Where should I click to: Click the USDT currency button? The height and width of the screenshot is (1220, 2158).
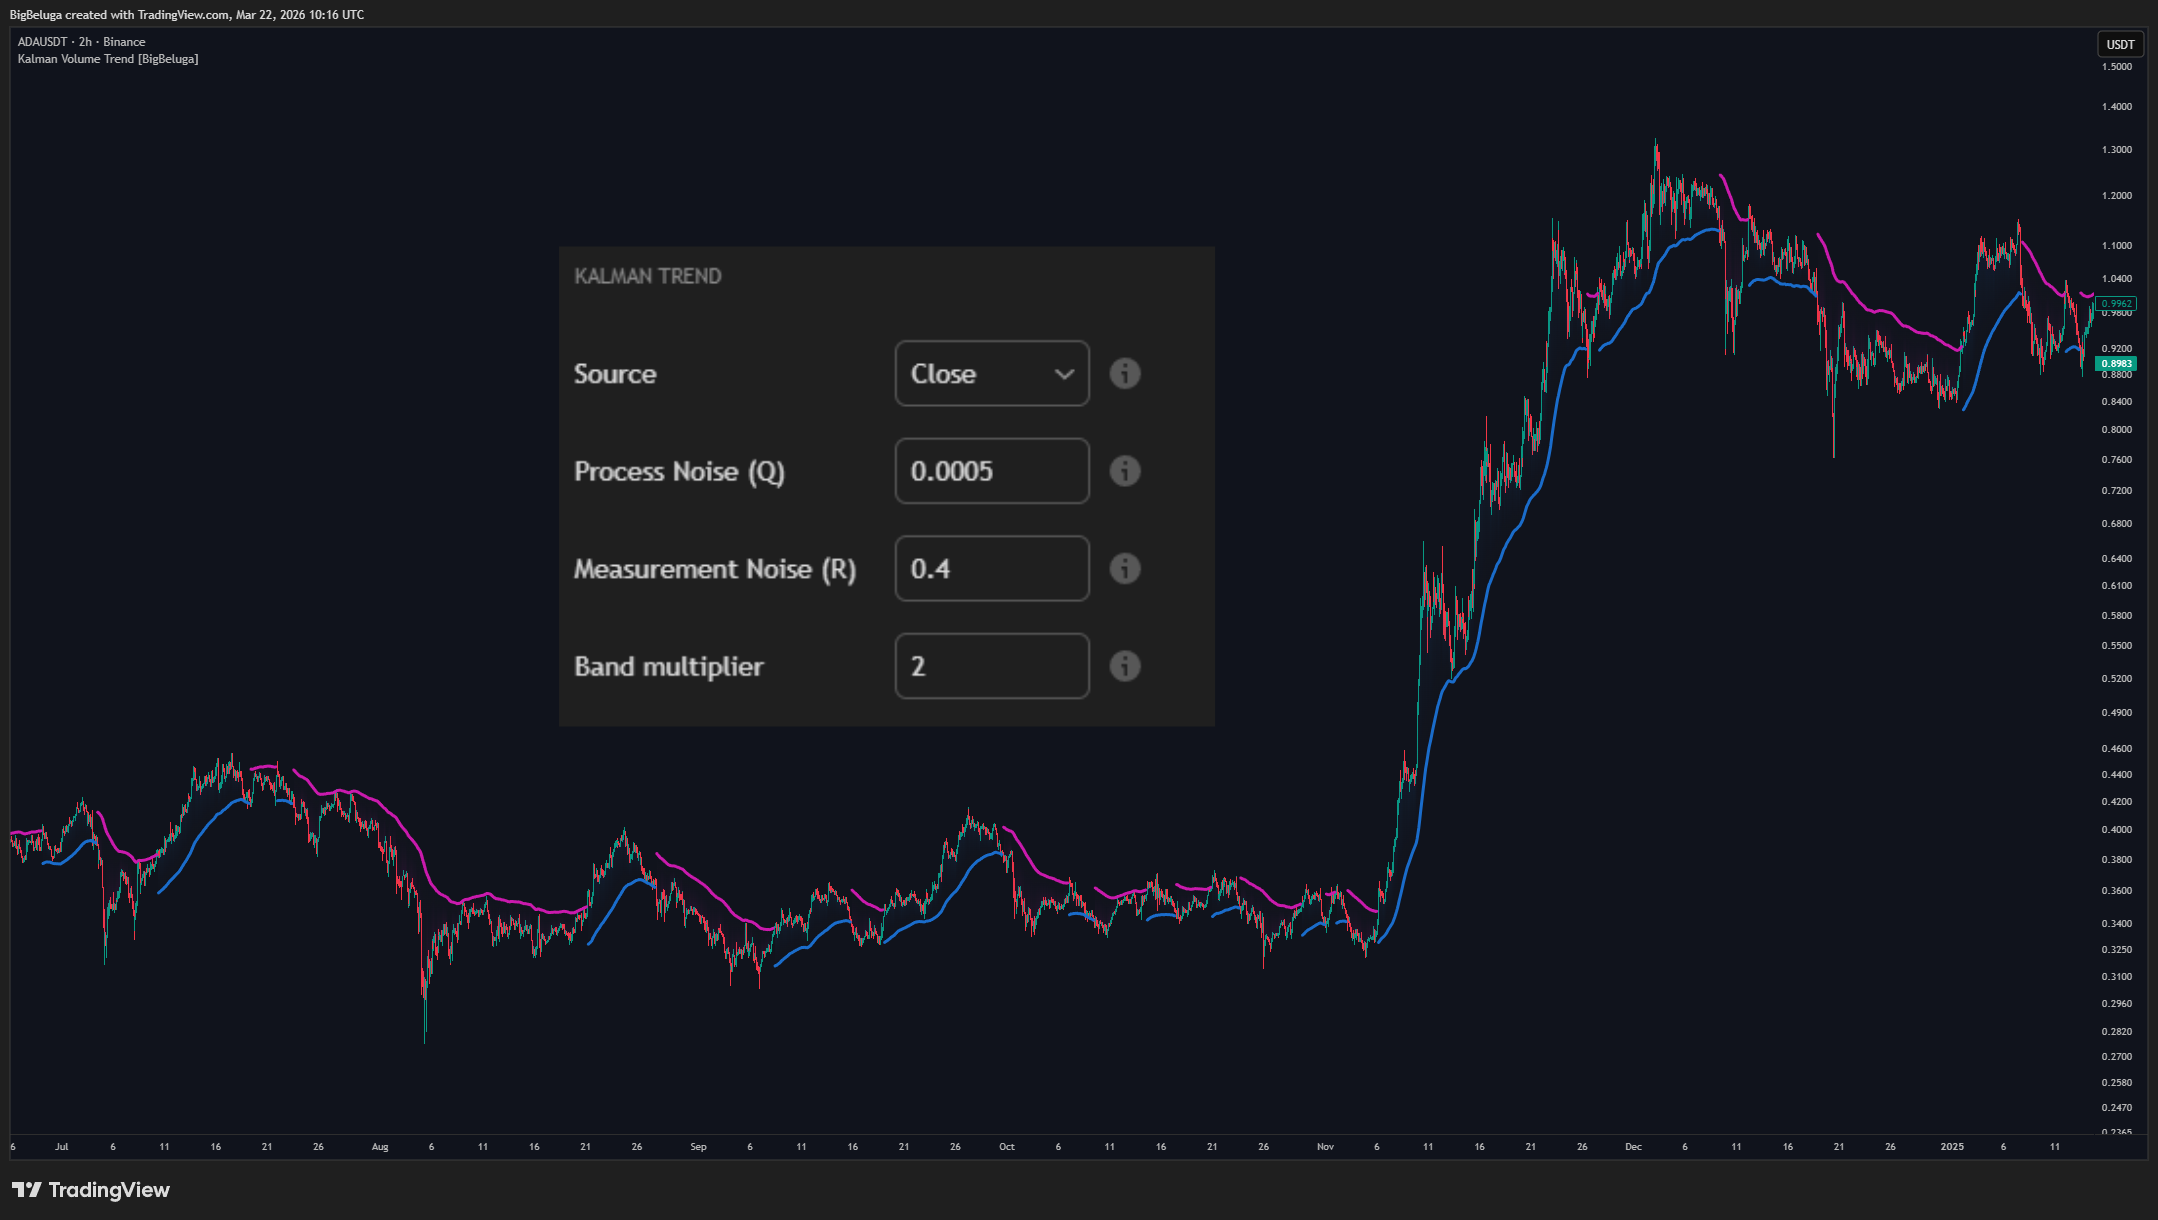pos(2120,44)
